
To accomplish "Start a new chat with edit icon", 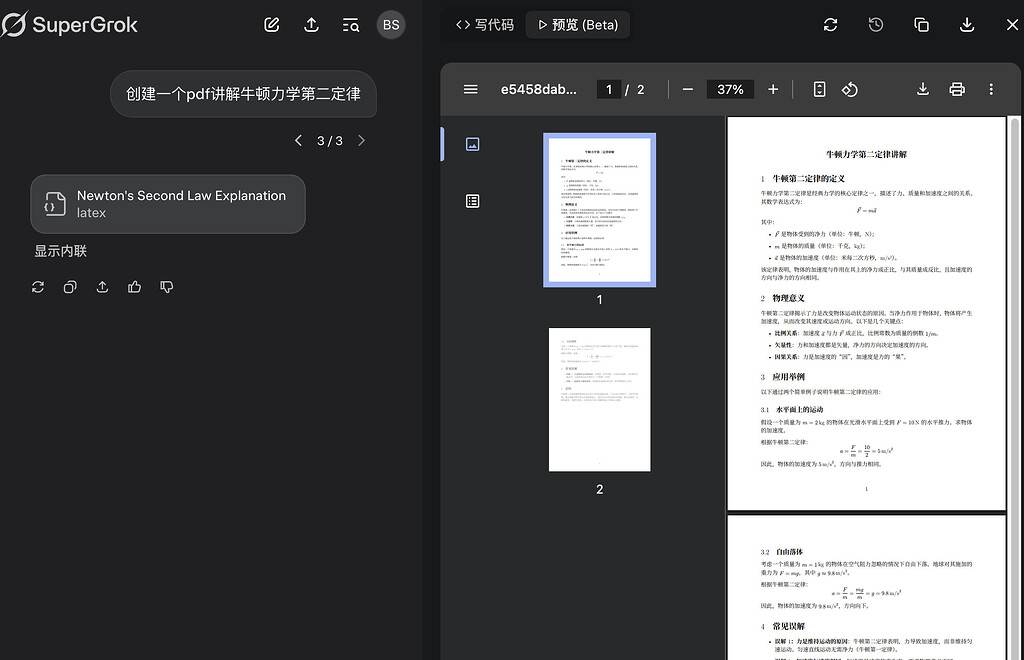I will click(x=272, y=25).
